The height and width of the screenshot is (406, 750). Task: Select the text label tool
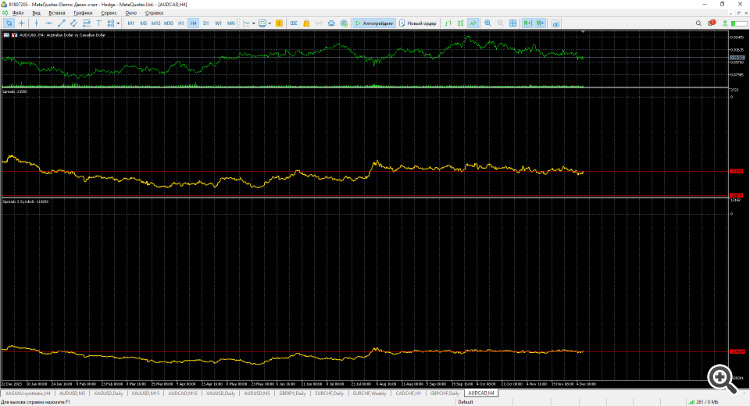pos(99,23)
